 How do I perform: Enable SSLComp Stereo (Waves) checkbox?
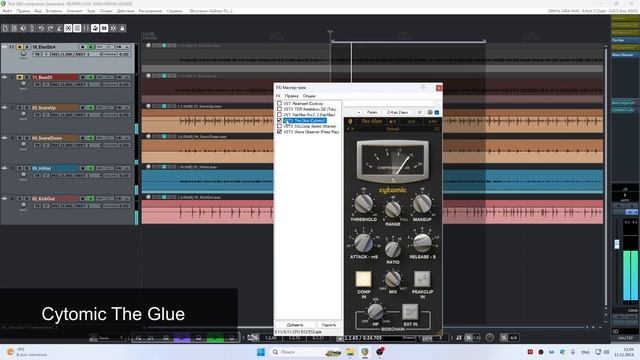pos(280,127)
